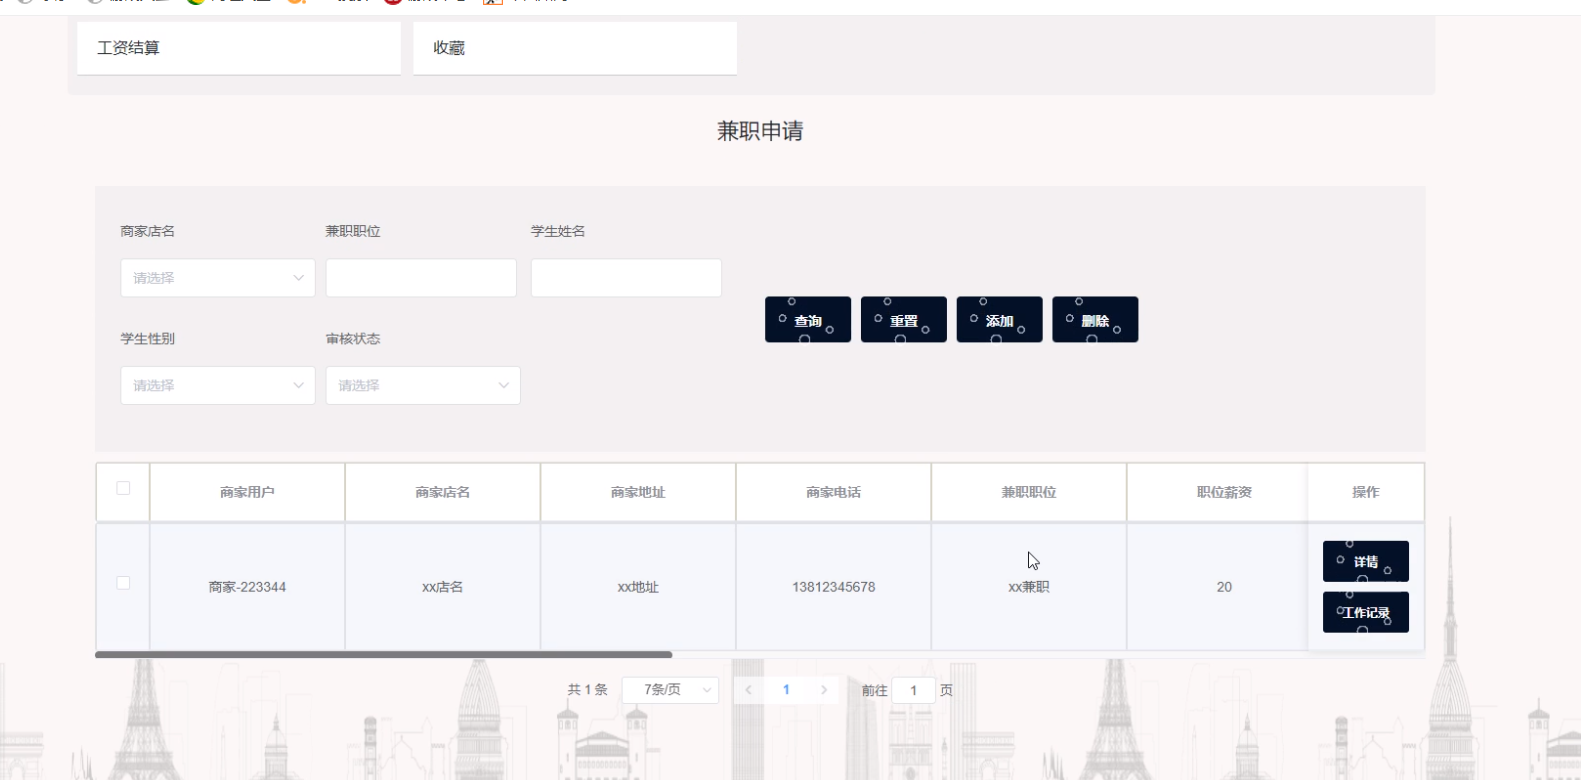Click the 商家电话 column header

[x=834, y=492]
